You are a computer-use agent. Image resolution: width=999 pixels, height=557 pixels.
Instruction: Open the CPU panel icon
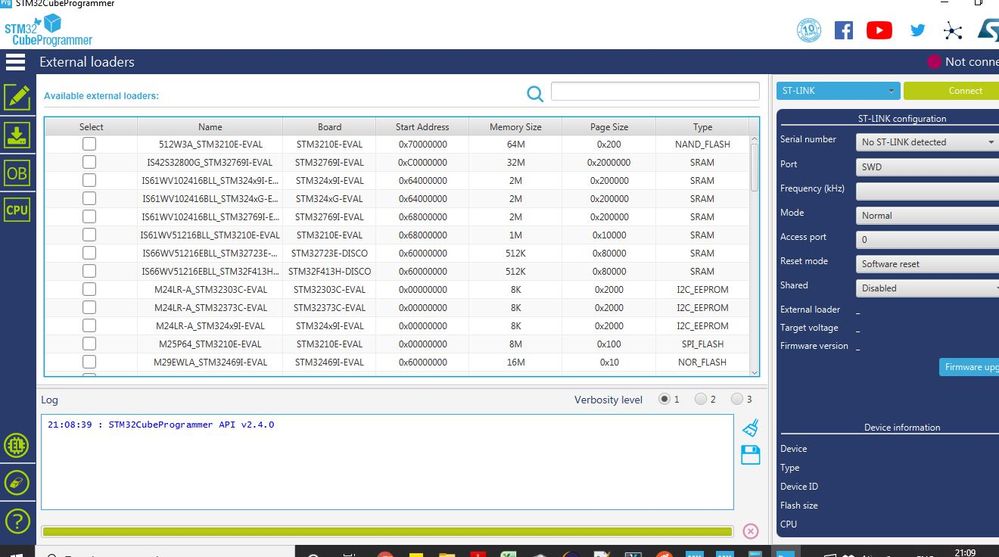pyautogui.click(x=17, y=210)
